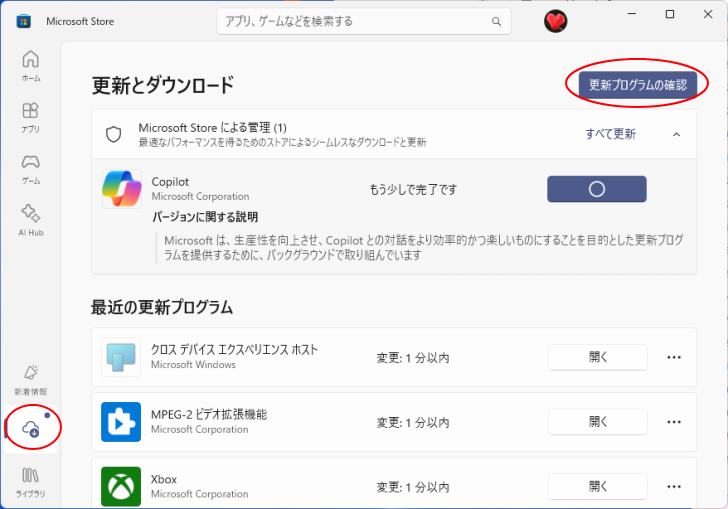728x509 pixels.
Task: Focus the アプリ、ゲームなどを検索する search field
Action: coord(364,21)
